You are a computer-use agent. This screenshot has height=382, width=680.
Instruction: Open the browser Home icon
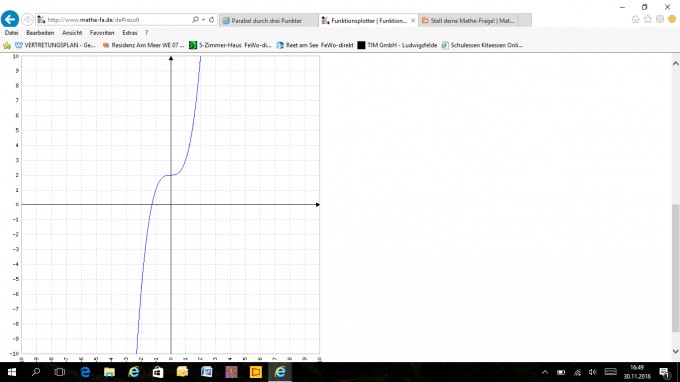click(x=635, y=19)
